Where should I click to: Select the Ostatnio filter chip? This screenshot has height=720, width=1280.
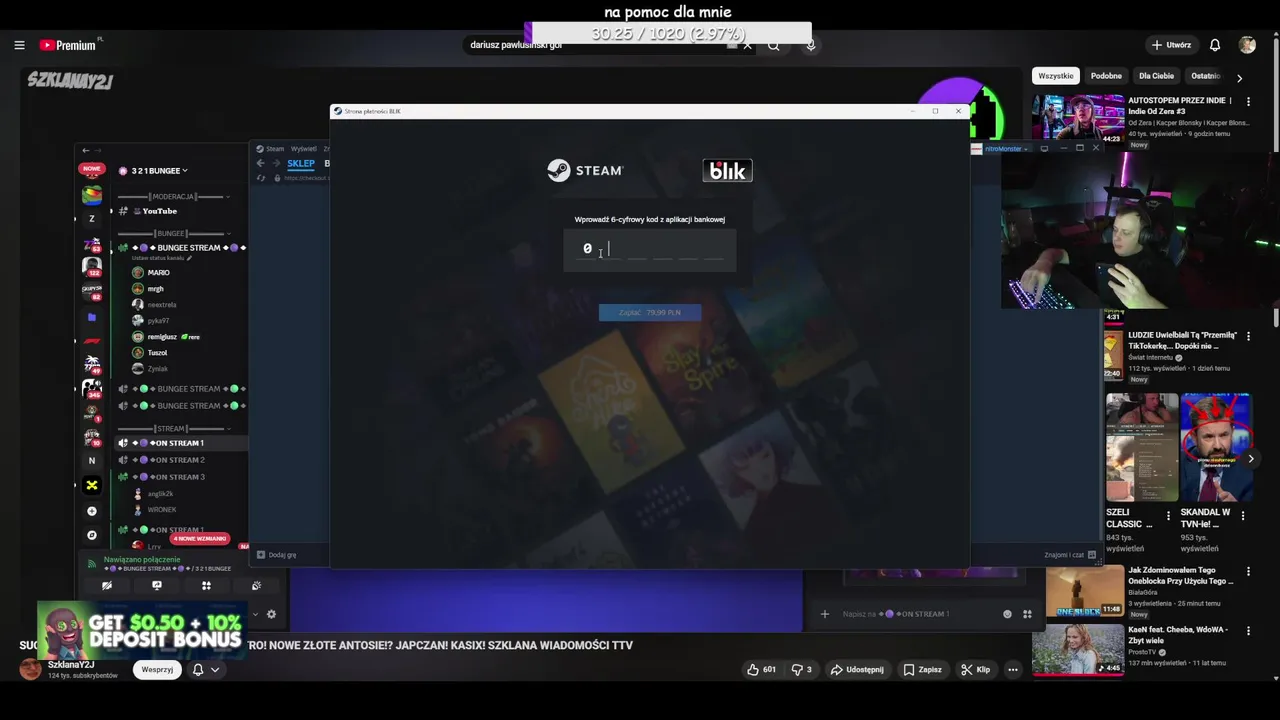[1205, 76]
